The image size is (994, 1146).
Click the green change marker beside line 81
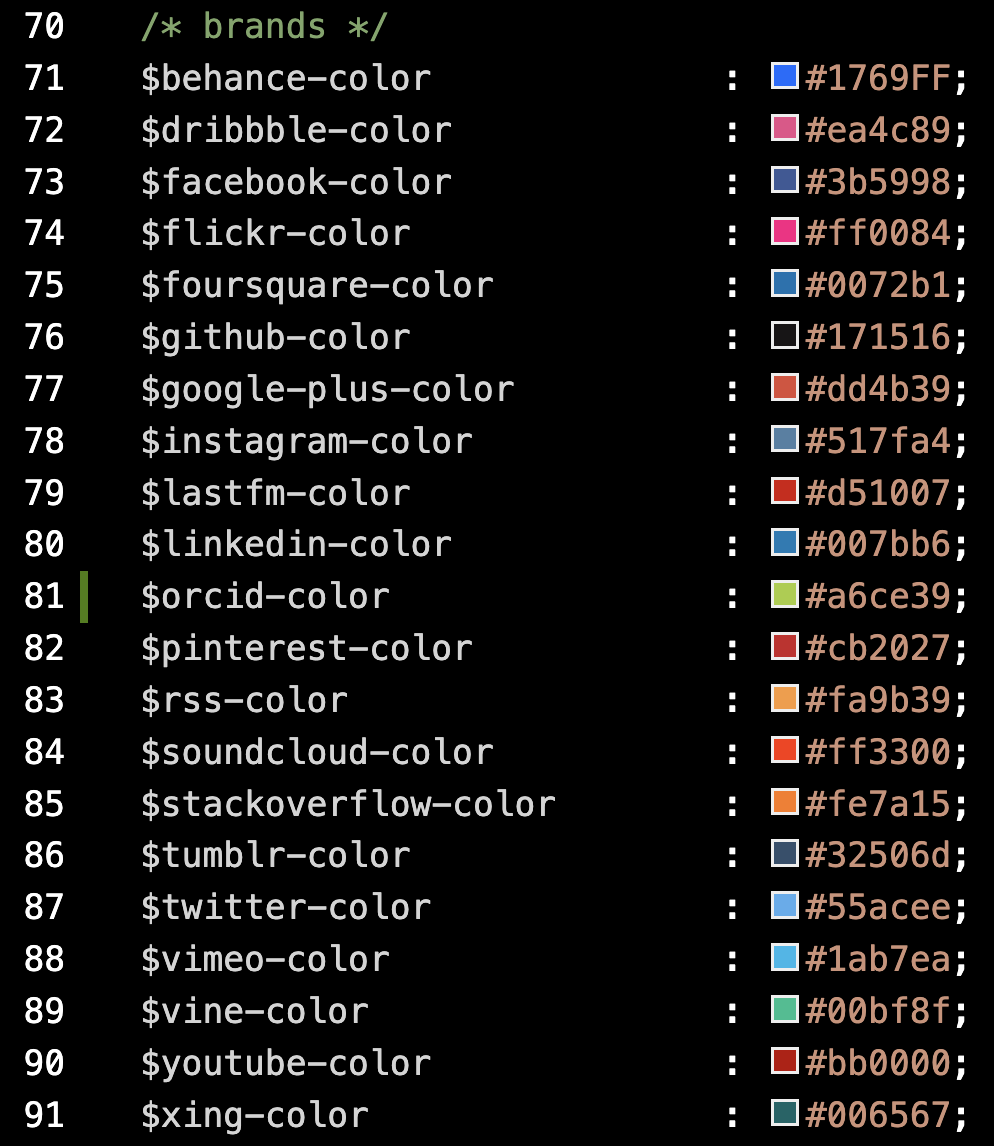click(x=84, y=597)
